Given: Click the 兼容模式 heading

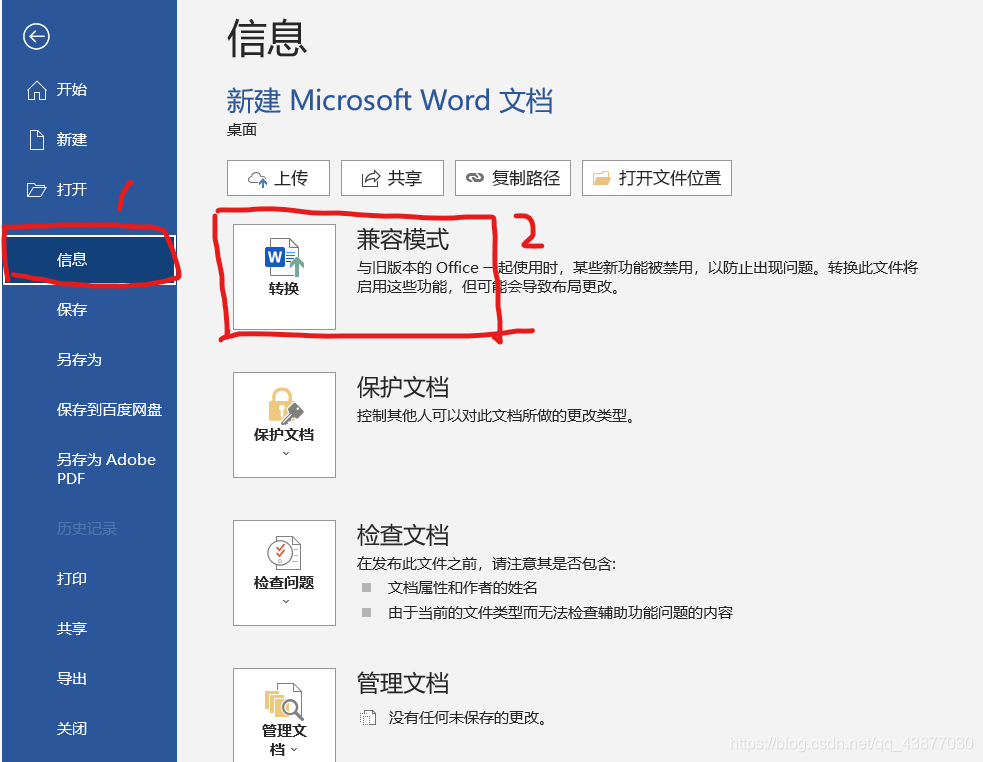Looking at the screenshot, I should click(402, 240).
